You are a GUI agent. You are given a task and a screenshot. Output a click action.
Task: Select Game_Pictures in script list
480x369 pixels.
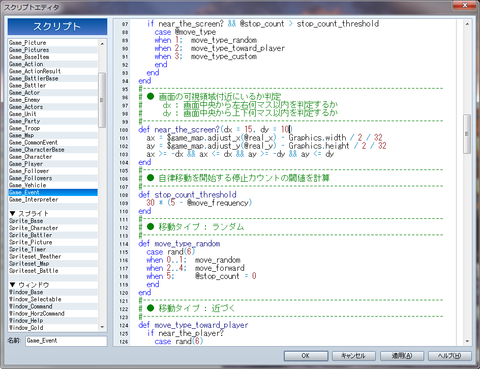[x=53, y=50]
